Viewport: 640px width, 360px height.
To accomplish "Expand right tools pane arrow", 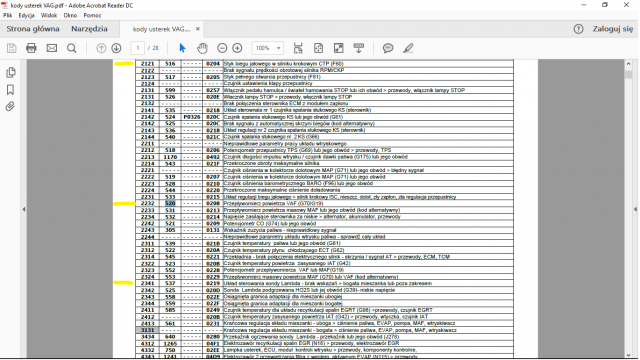I will coord(636,209).
